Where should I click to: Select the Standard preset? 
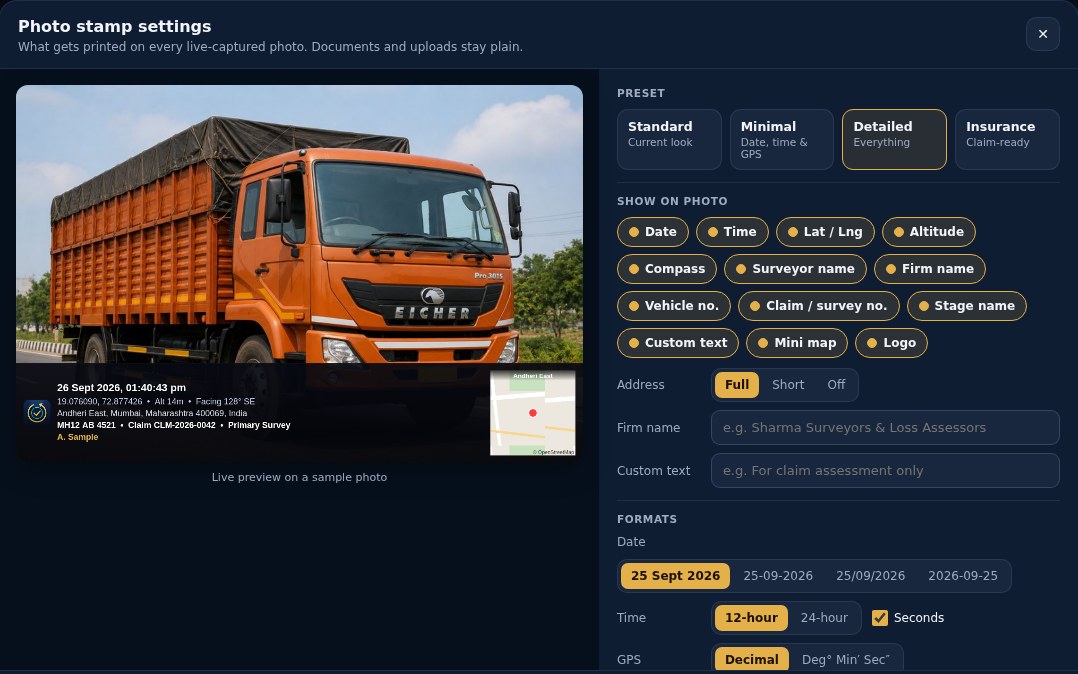(669, 140)
